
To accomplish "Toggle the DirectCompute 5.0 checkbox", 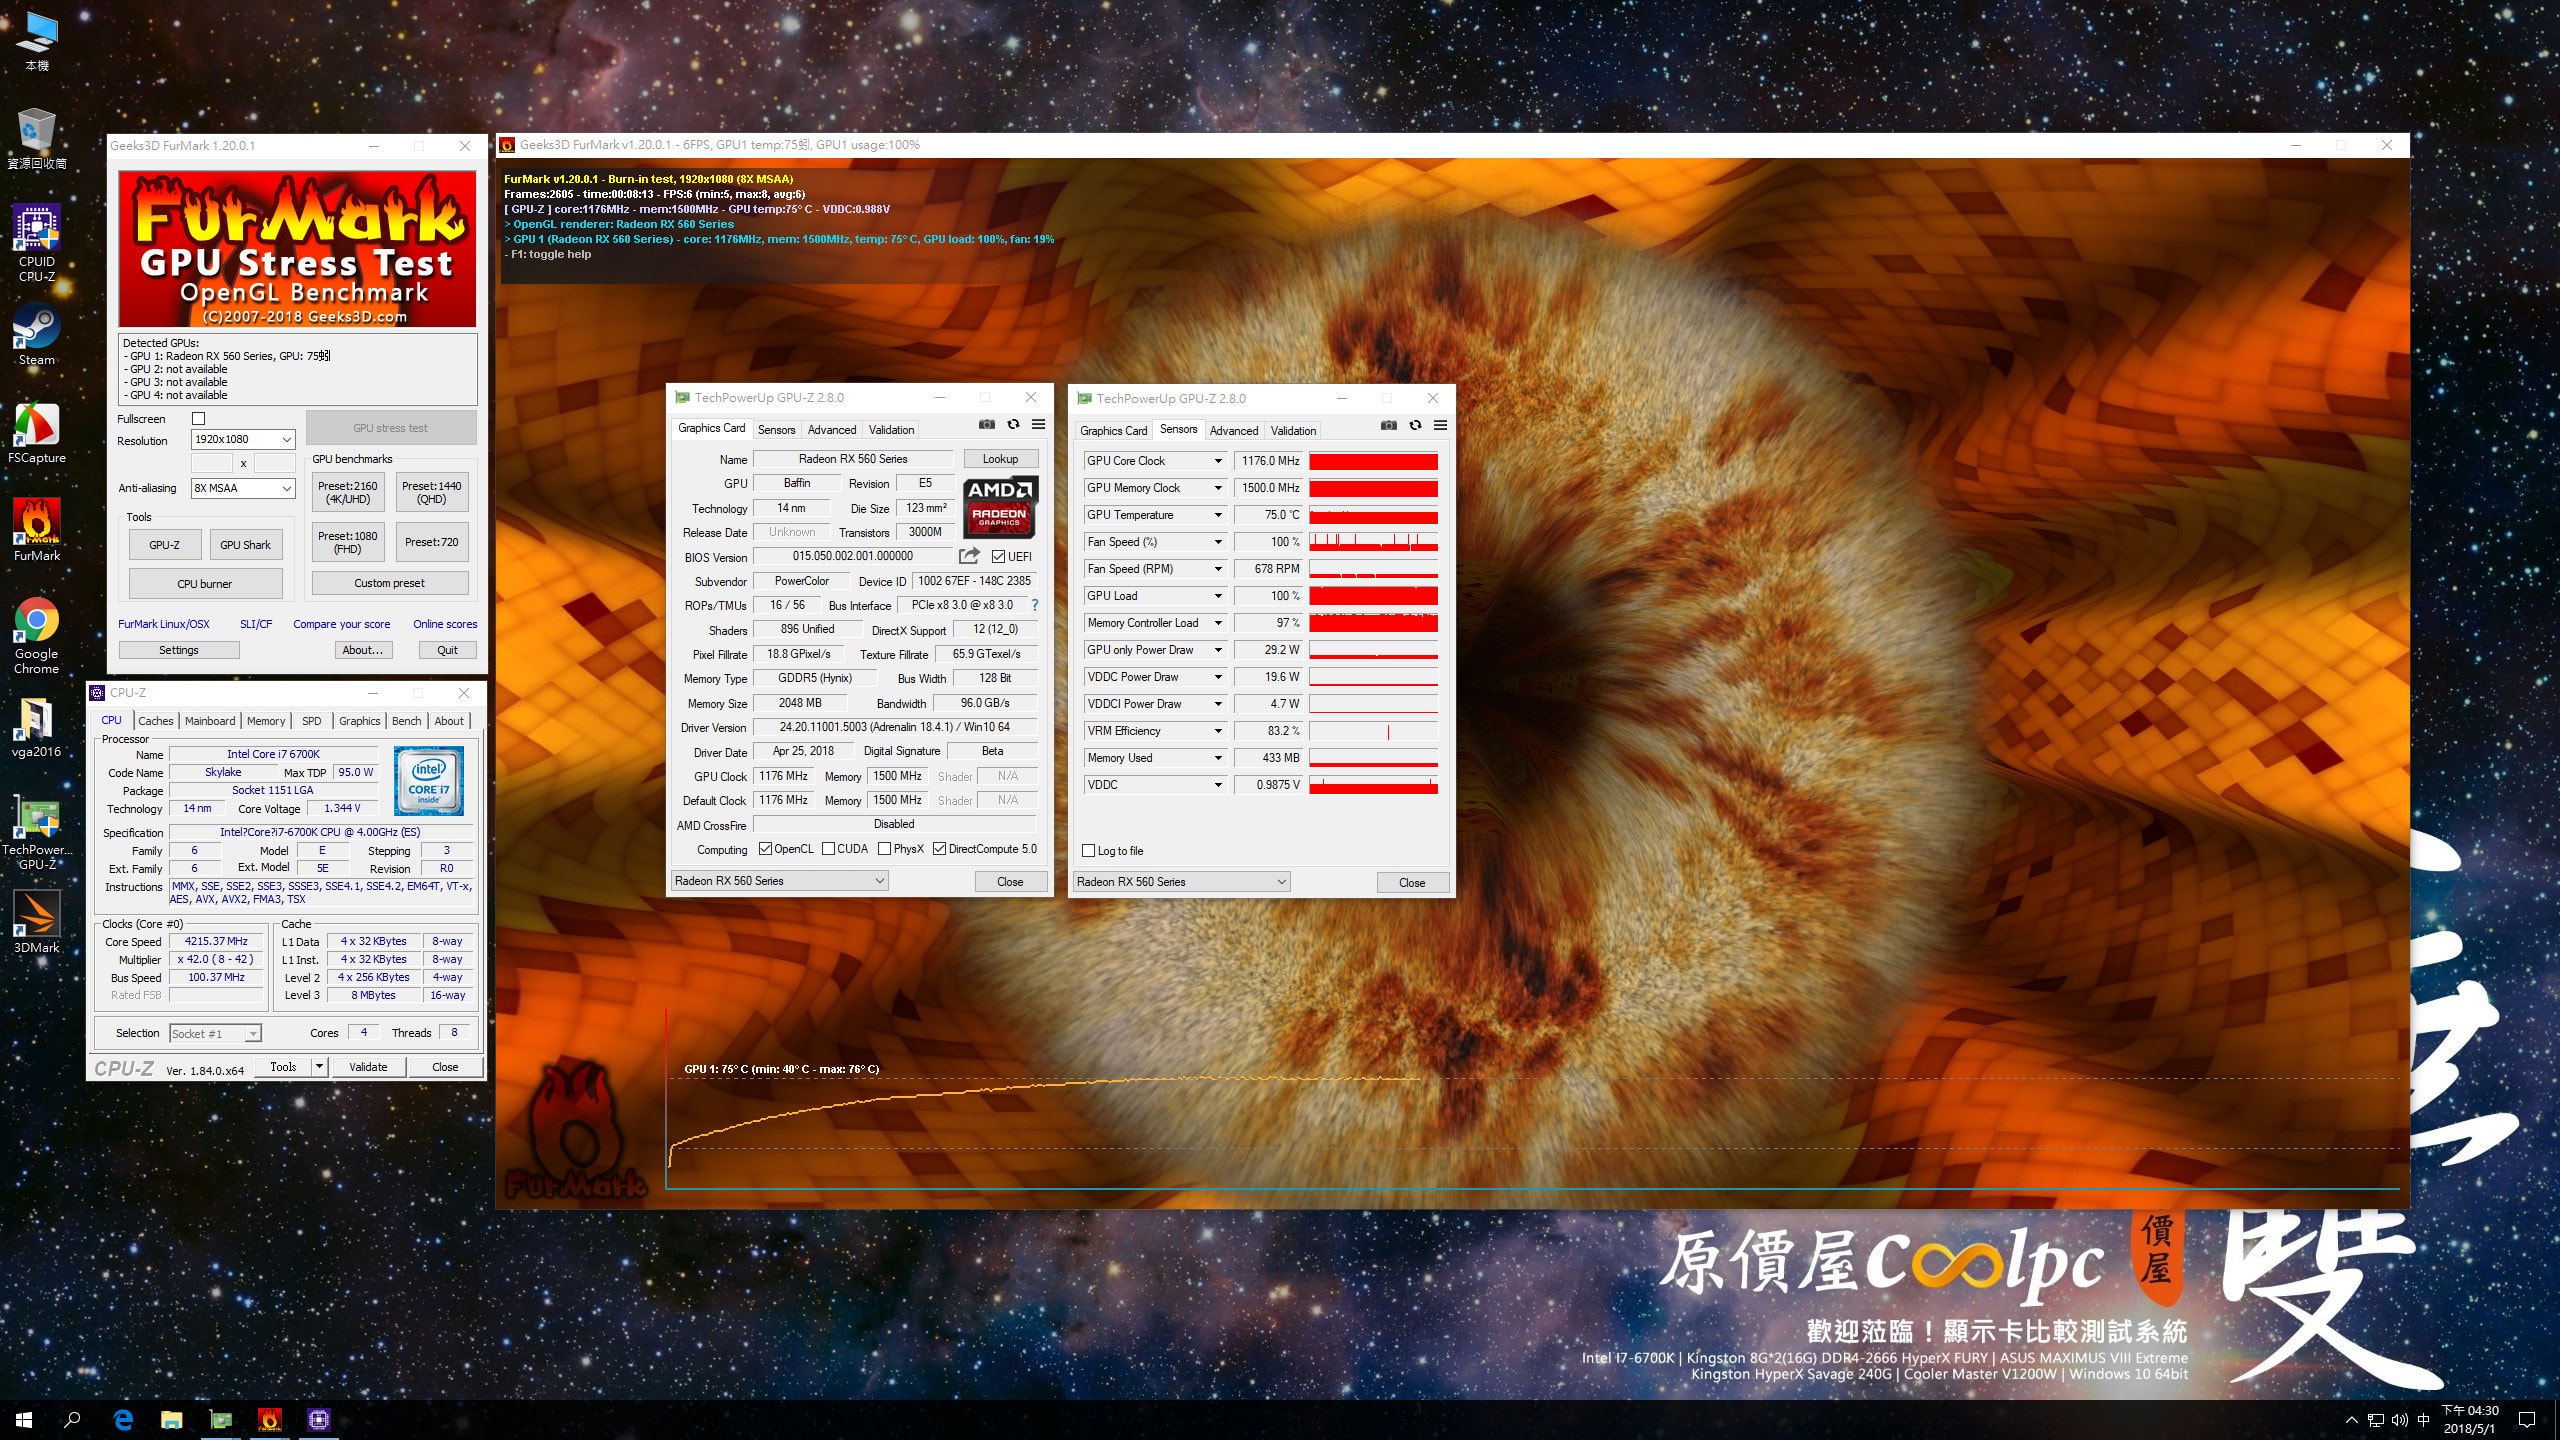I will [x=939, y=849].
